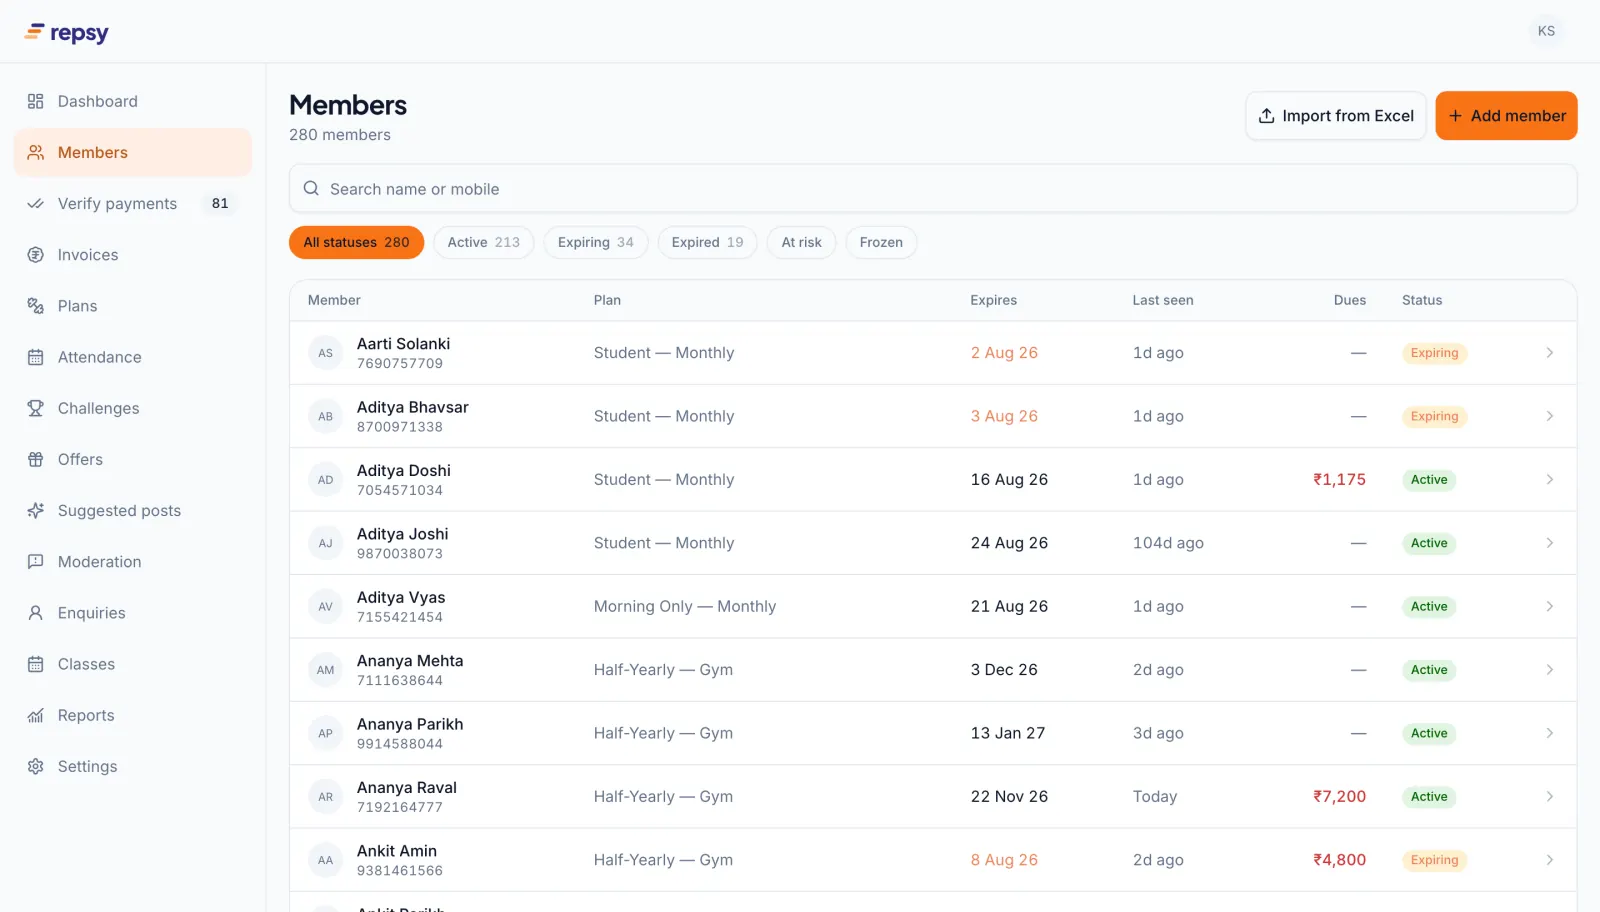Open the KS user avatar menu
The height and width of the screenshot is (912, 1600).
(1546, 31)
